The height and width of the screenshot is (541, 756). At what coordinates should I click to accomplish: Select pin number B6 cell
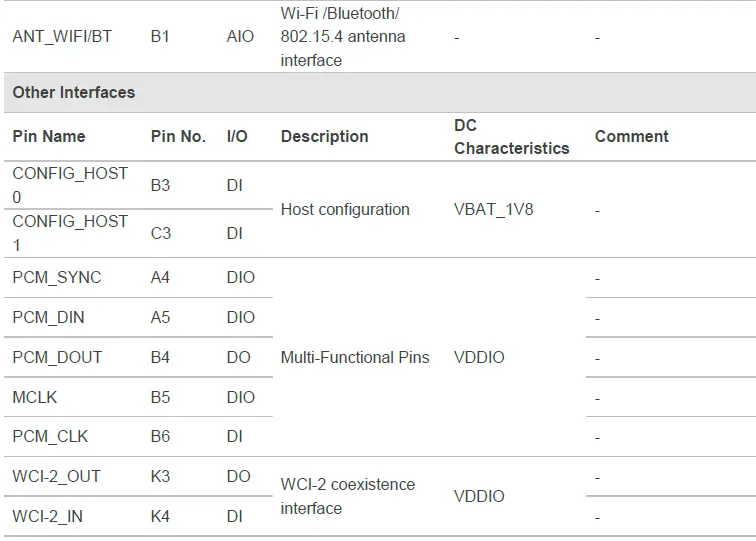click(160, 437)
